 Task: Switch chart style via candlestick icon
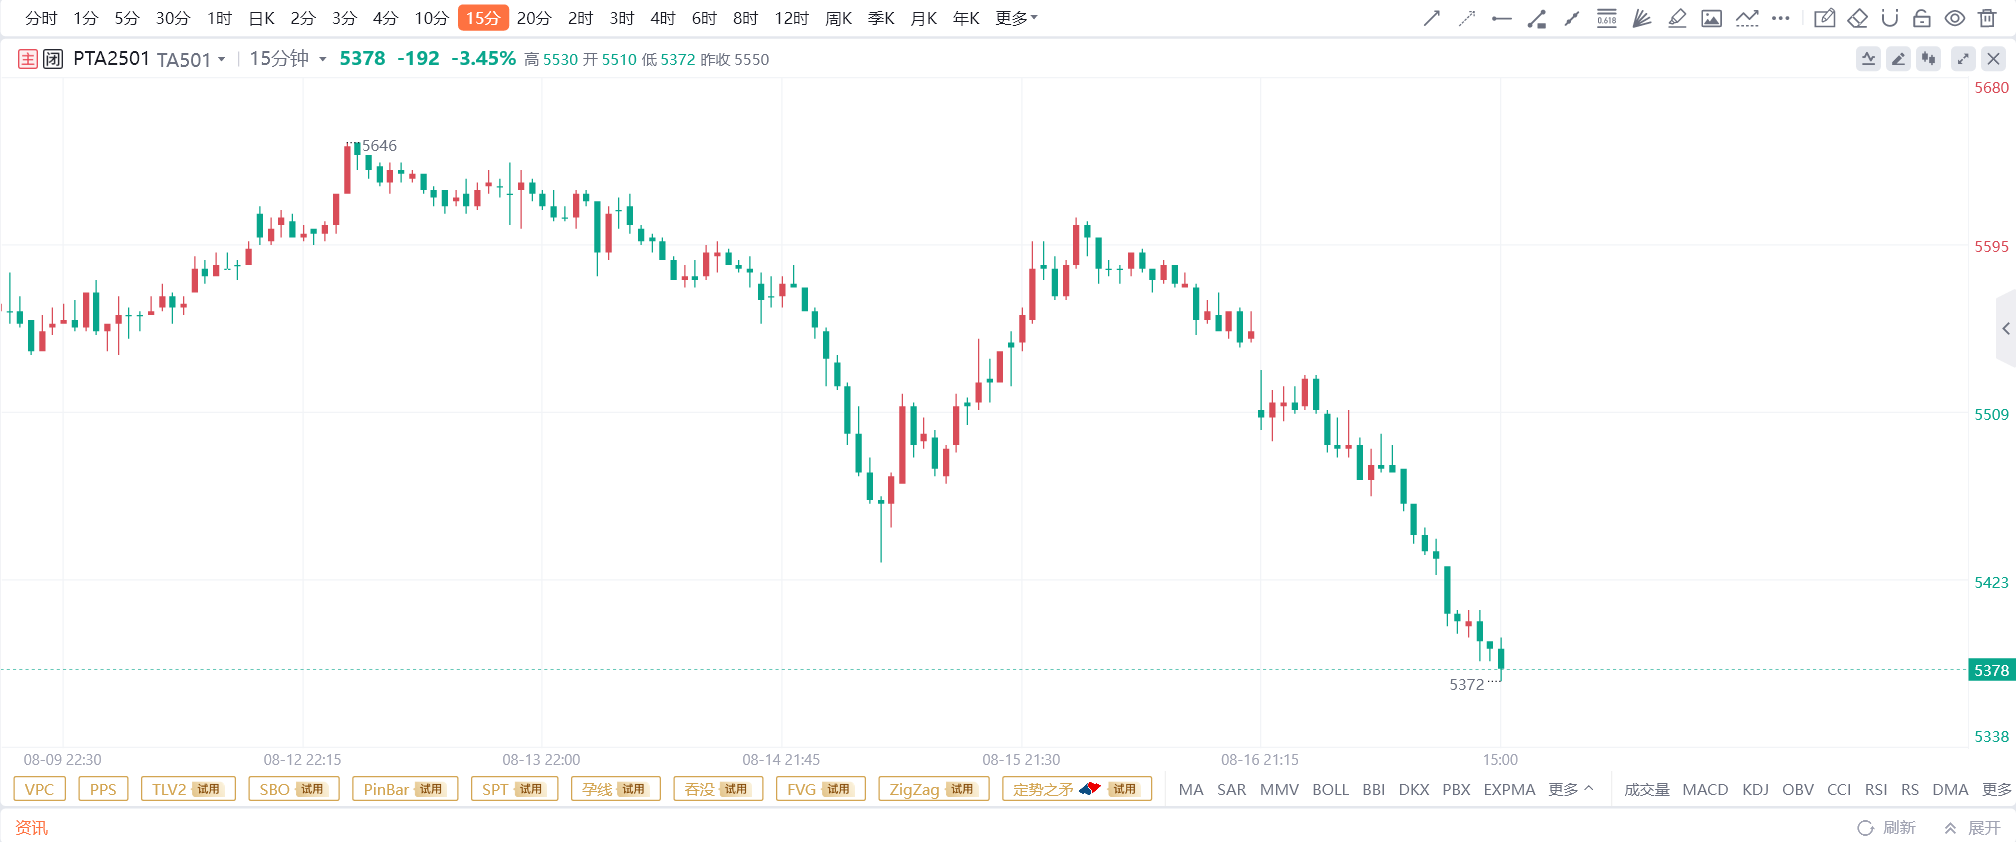coord(1928,59)
